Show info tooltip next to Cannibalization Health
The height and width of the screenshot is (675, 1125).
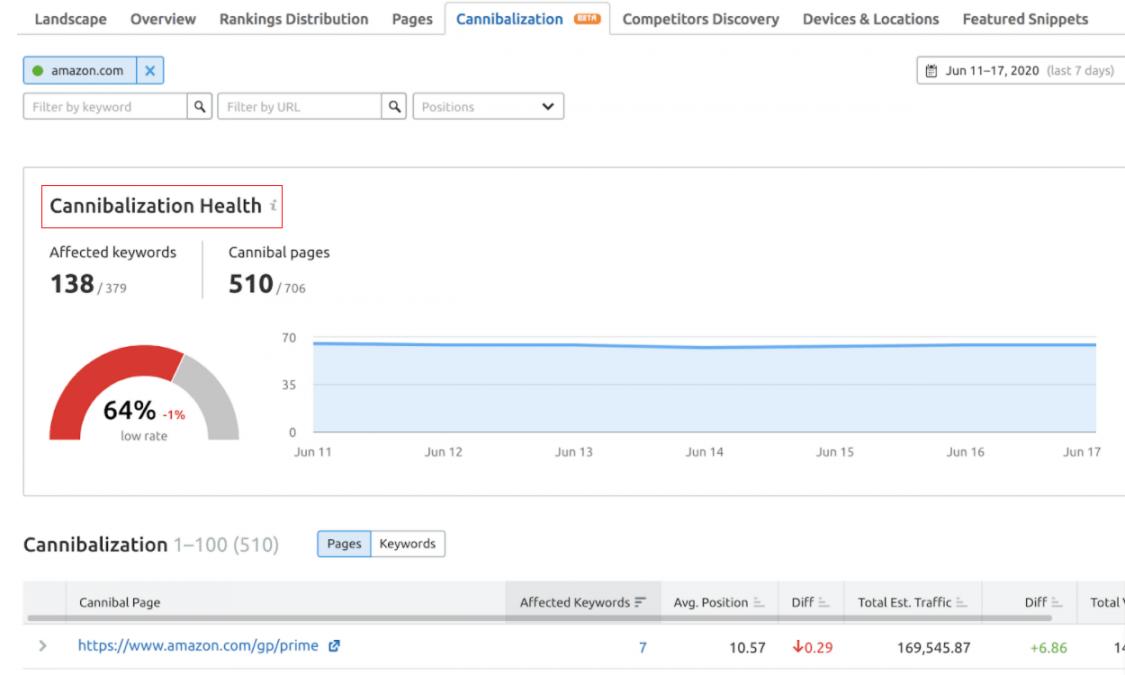pos(273,206)
